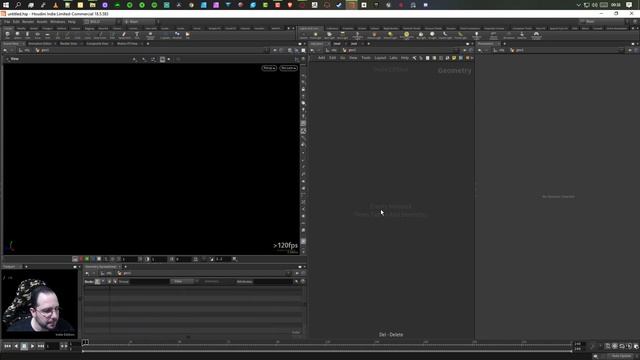Select the Sky Light shelf tool
The image size is (640, 360).
point(420,36)
